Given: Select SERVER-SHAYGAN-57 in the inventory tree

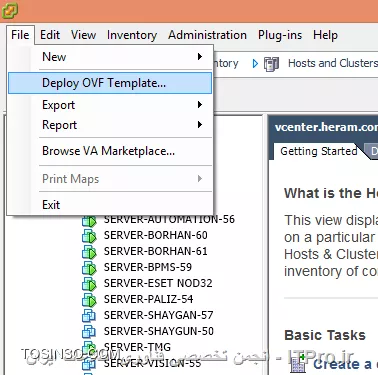Looking at the screenshot, I should (158, 315).
